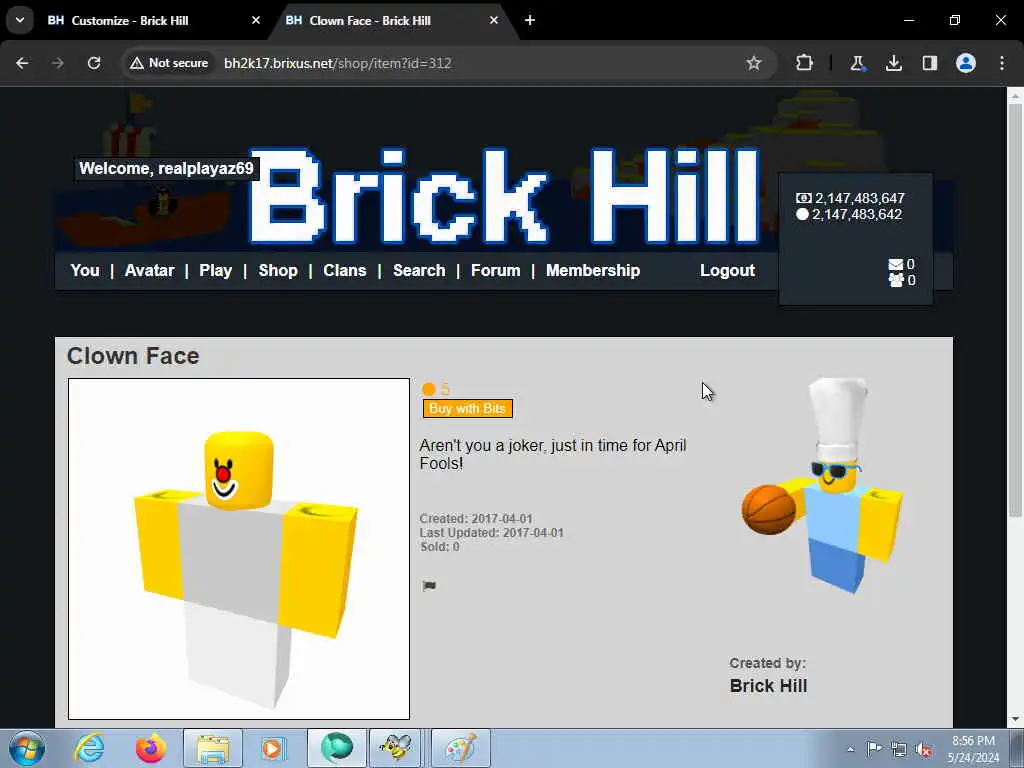Click the bits coin icon in balance box
1024x768 pixels.
[803, 214]
